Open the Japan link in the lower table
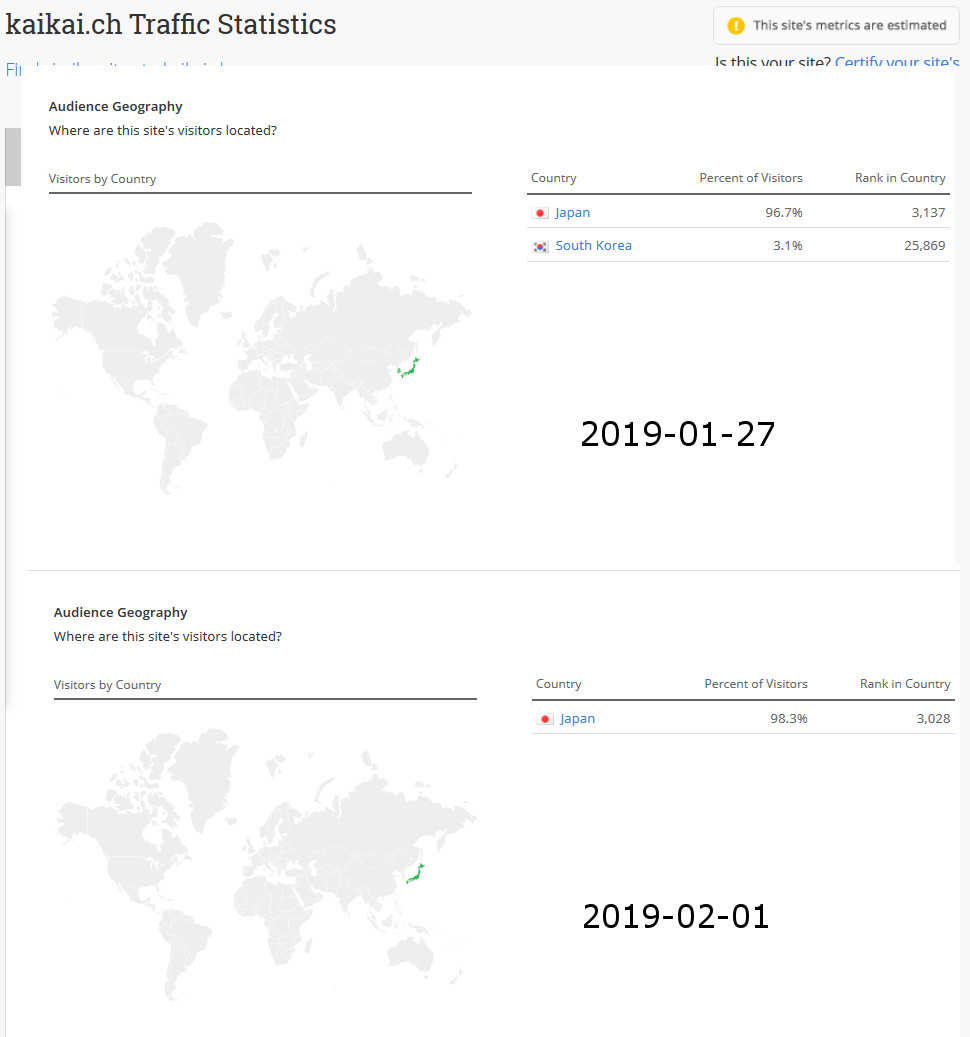Image resolution: width=970 pixels, height=1037 pixels. 577,719
